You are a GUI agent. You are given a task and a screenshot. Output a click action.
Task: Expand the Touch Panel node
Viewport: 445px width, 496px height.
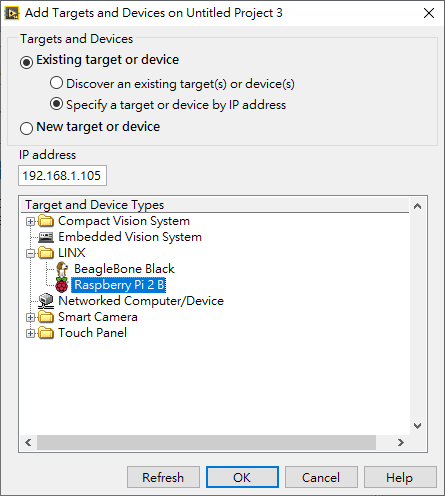[x=30, y=333]
